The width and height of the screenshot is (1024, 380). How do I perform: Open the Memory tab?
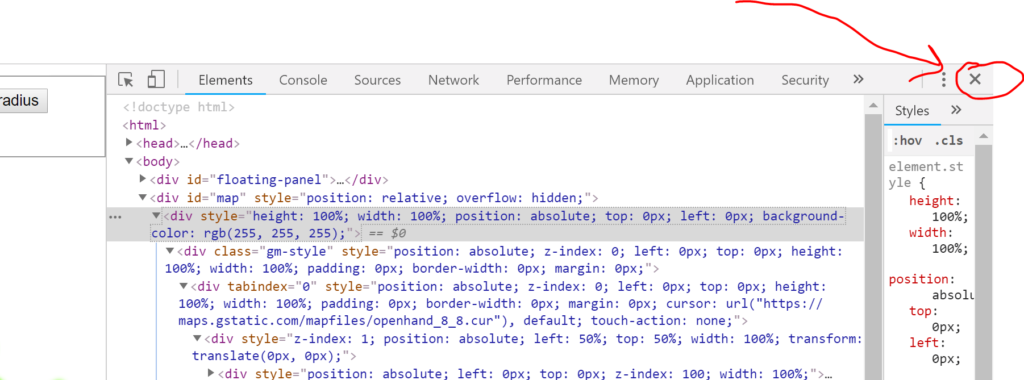click(633, 80)
